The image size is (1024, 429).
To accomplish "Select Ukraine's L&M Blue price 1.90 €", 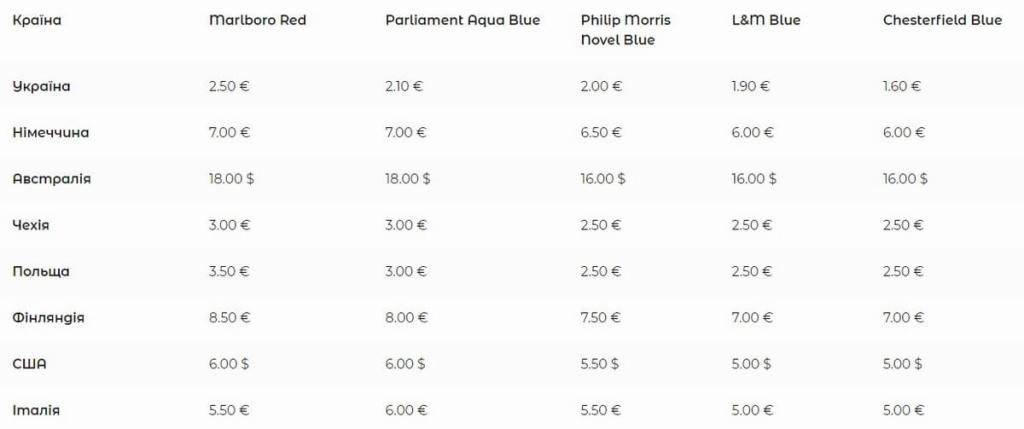I will (751, 86).
